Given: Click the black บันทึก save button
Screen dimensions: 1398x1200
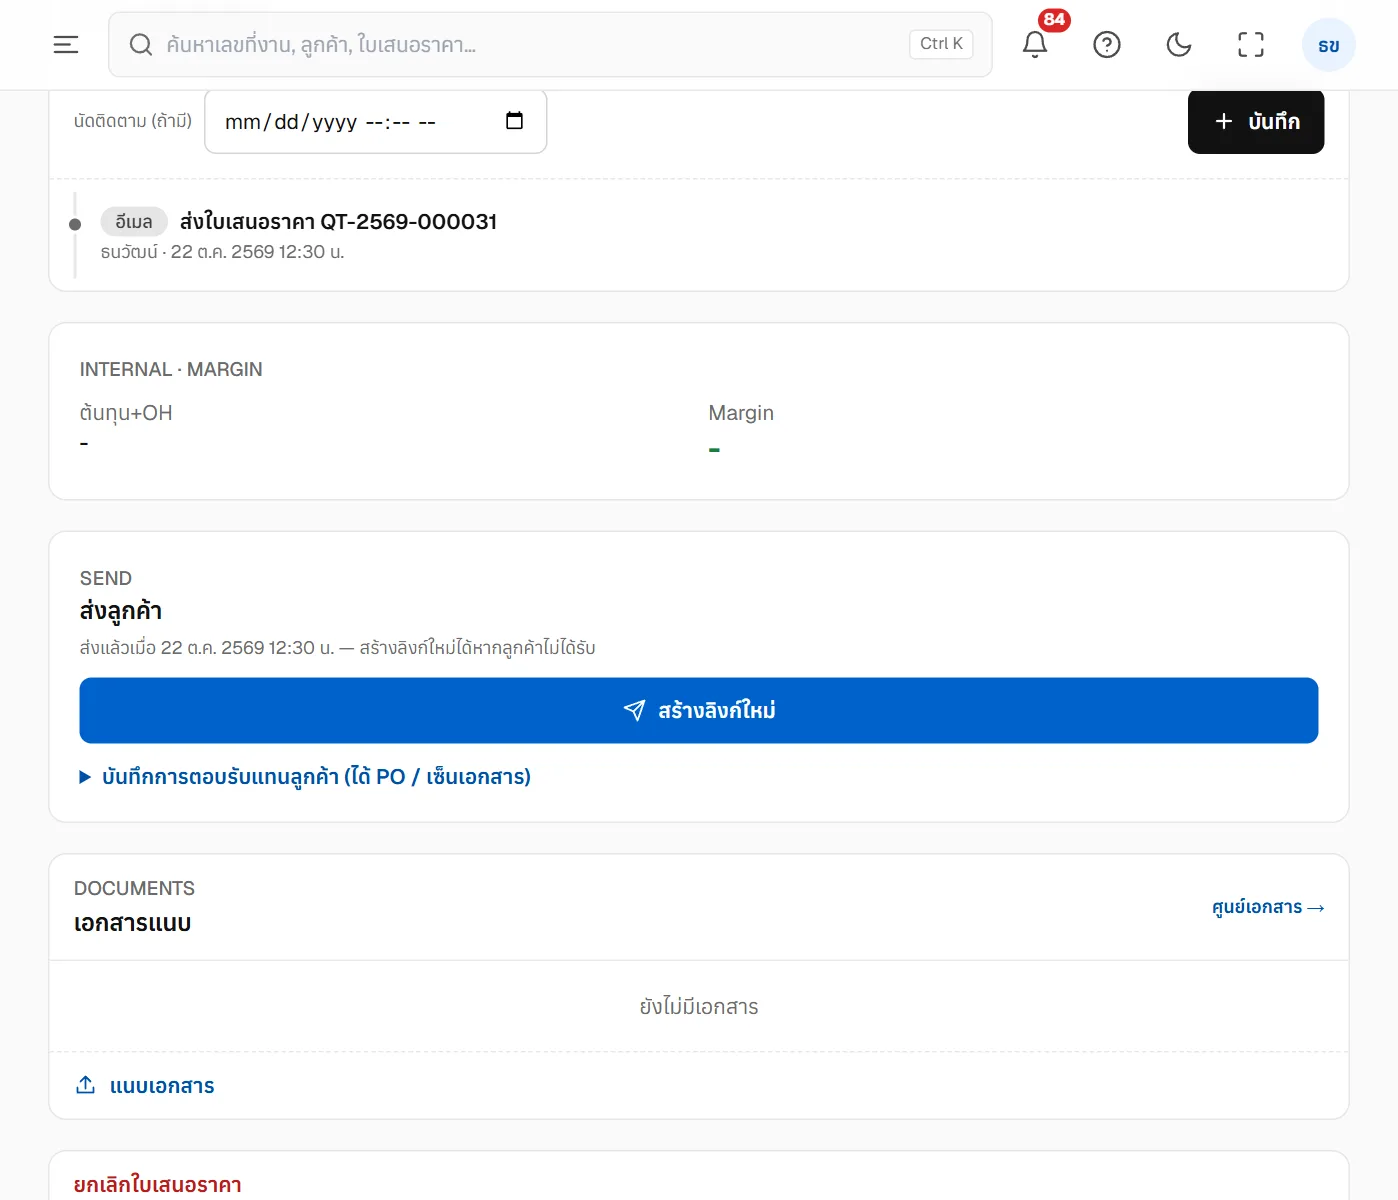Looking at the screenshot, I should [1256, 121].
